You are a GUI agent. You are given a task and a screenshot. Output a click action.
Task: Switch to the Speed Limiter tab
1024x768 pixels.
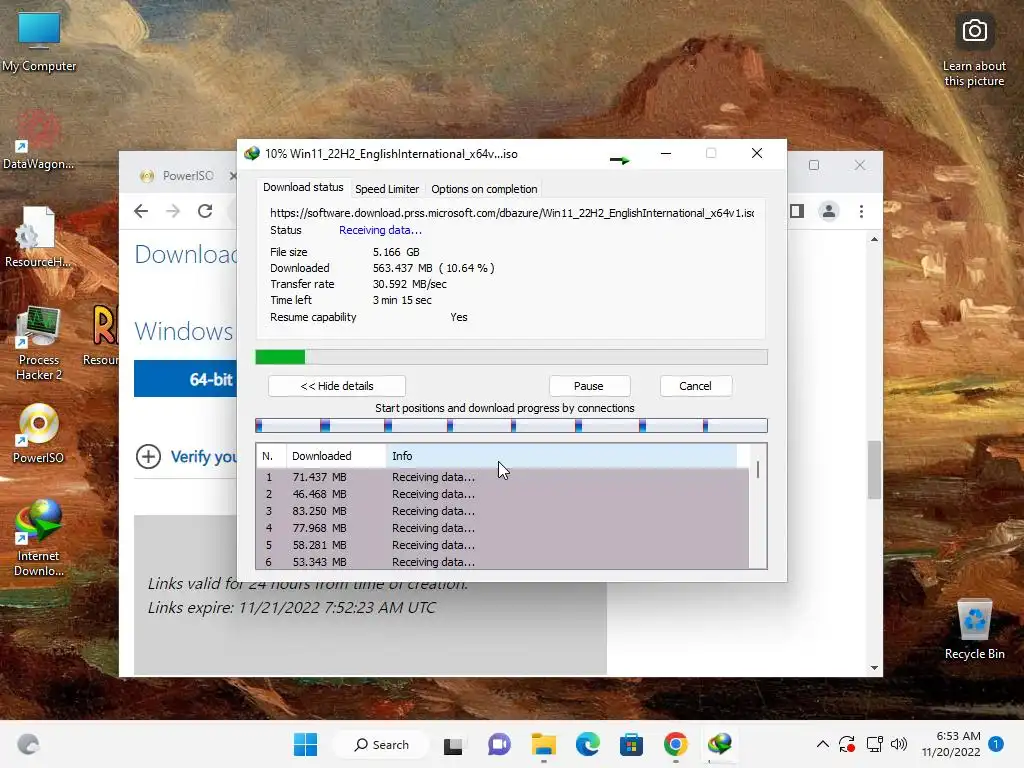pyautogui.click(x=387, y=189)
